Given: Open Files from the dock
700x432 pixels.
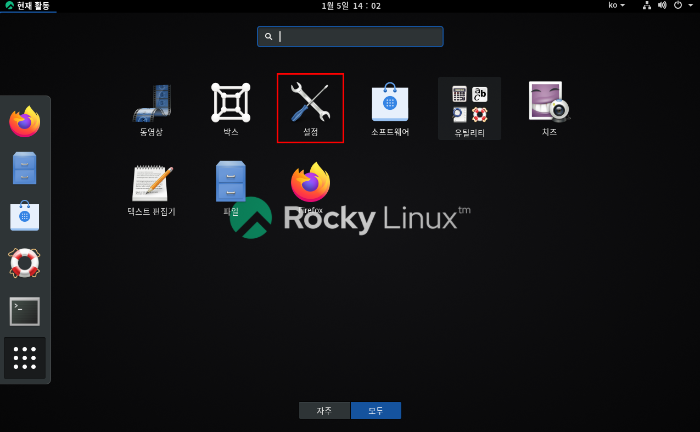Looking at the screenshot, I should coord(25,168).
